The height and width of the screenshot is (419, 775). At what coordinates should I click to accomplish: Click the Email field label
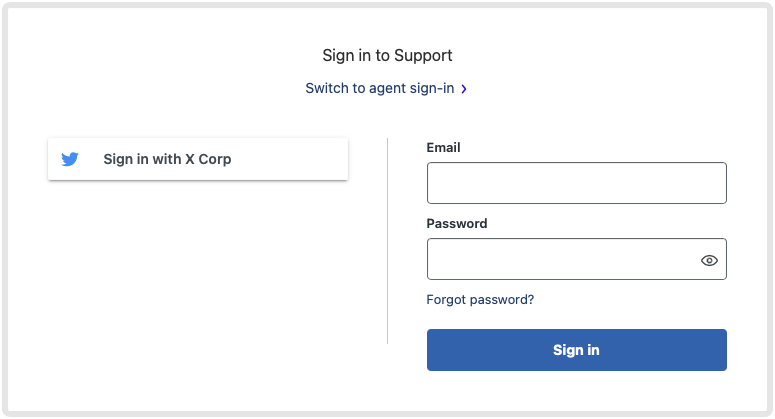(443, 147)
